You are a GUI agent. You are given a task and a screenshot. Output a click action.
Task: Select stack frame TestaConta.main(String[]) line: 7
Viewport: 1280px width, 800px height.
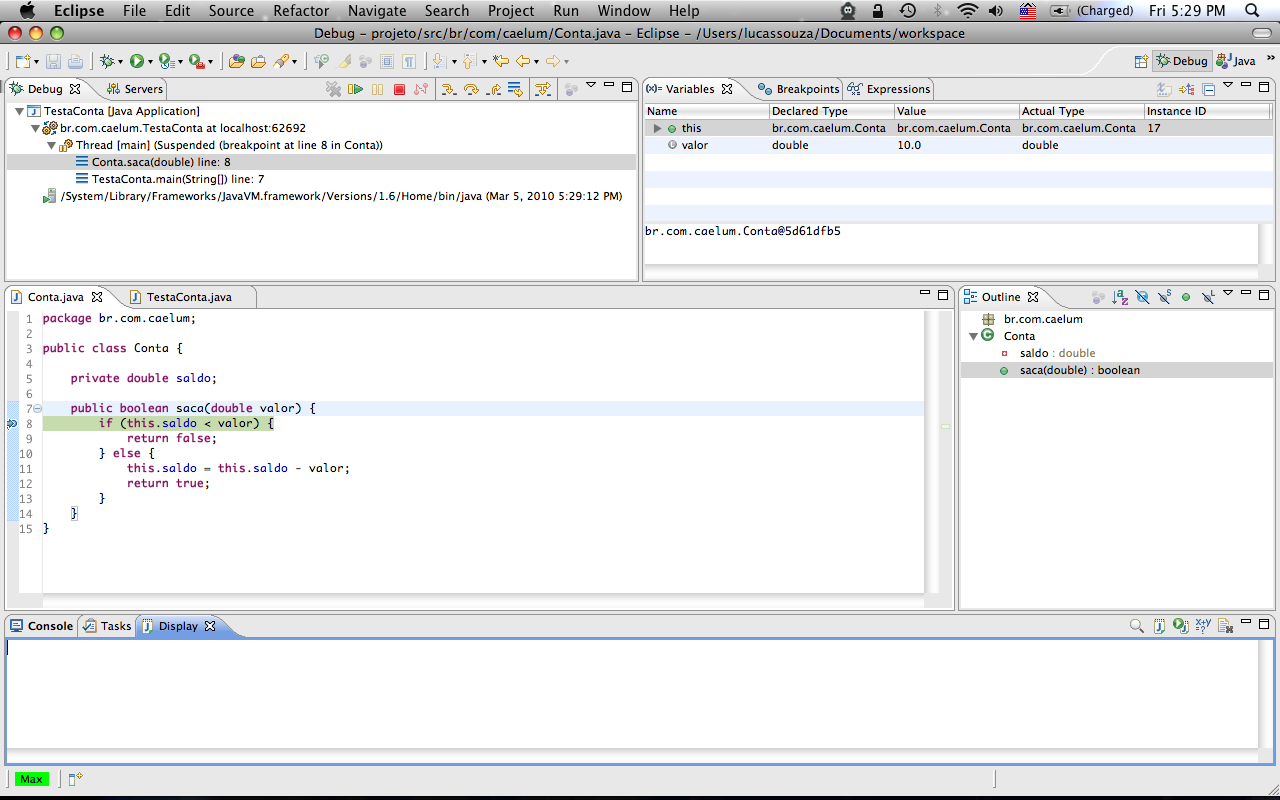pos(178,179)
